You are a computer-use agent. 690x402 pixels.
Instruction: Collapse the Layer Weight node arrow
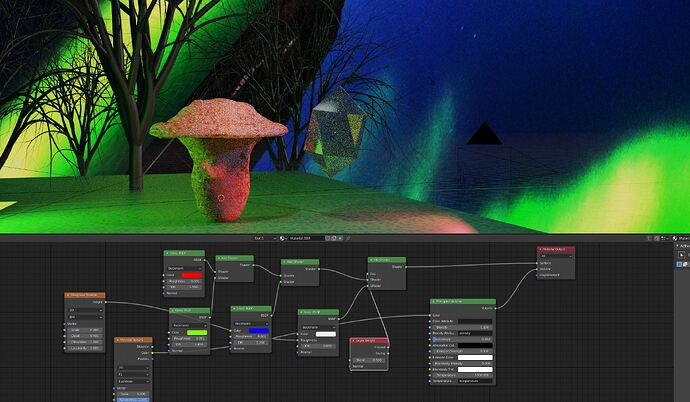click(353, 340)
